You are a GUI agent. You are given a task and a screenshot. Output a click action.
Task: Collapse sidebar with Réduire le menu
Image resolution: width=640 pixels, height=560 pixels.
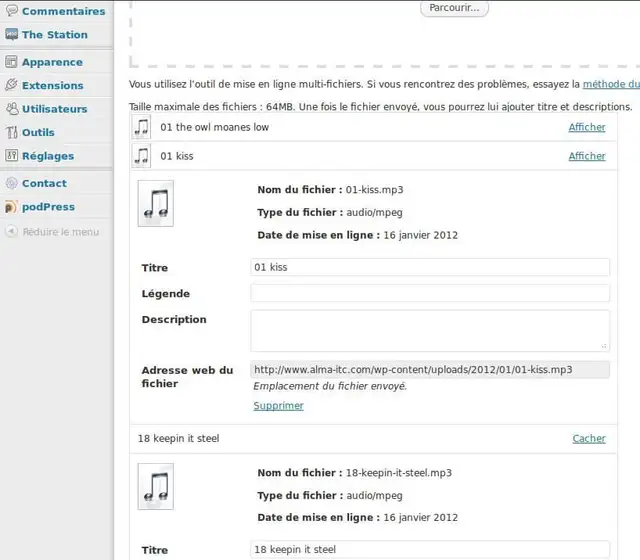(61, 232)
